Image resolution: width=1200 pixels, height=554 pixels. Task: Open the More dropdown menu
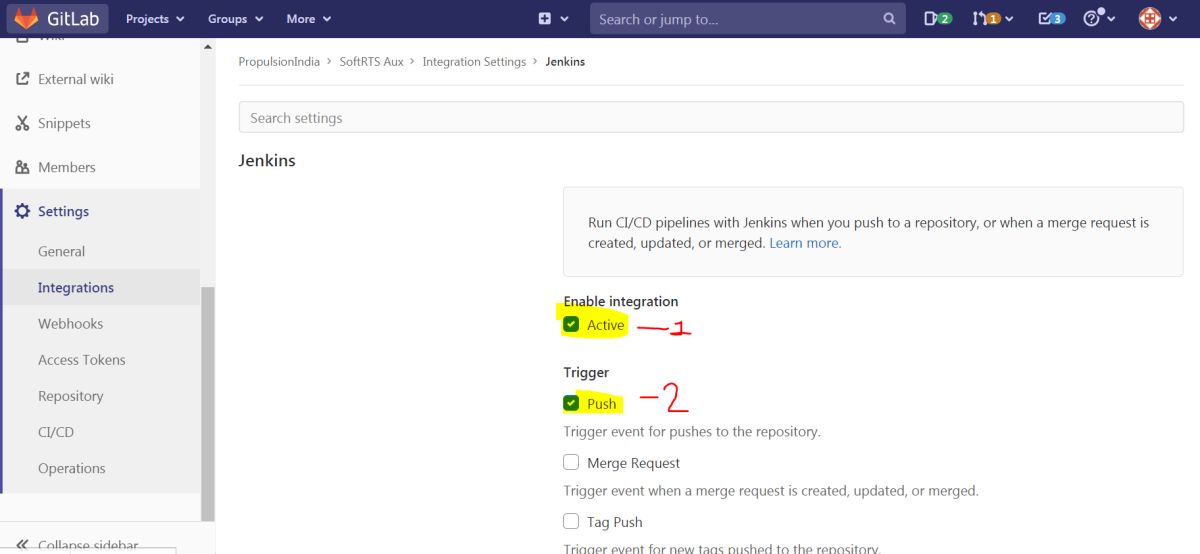pos(309,19)
